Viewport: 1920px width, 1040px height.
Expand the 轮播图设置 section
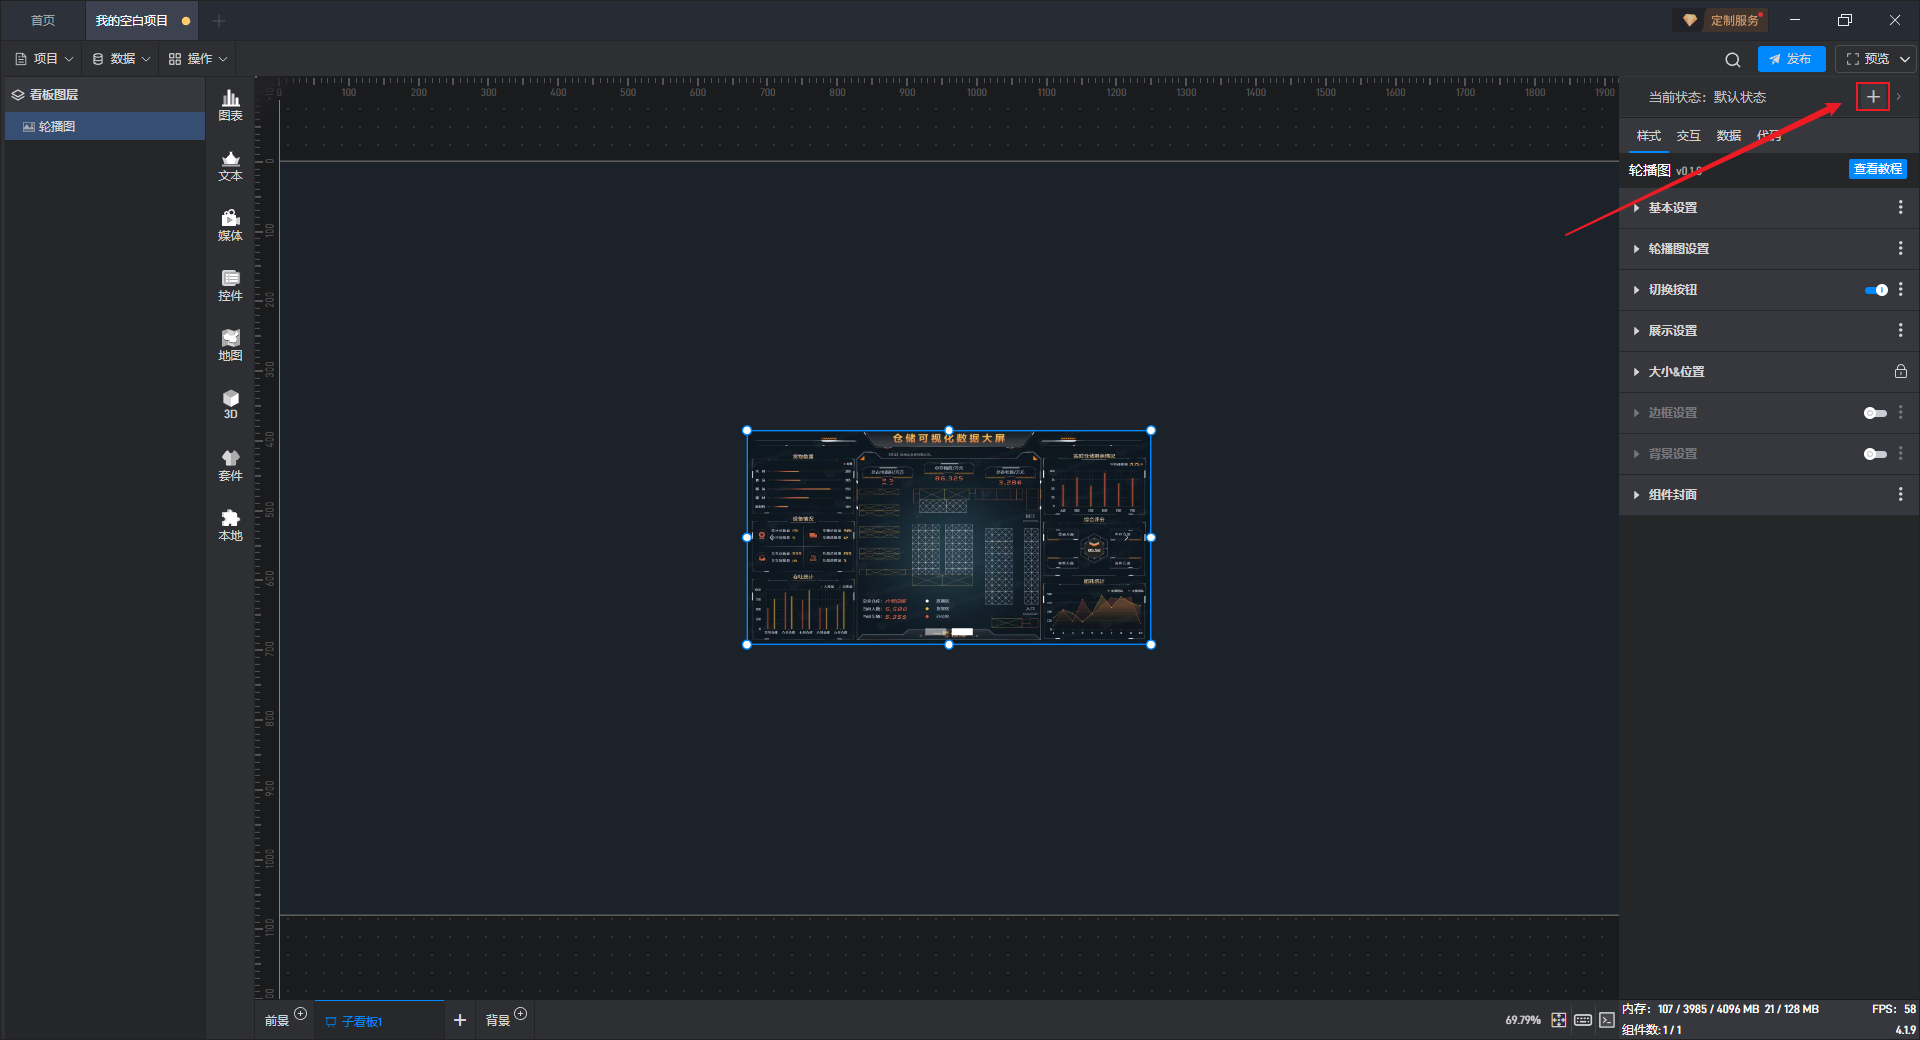click(x=1678, y=249)
